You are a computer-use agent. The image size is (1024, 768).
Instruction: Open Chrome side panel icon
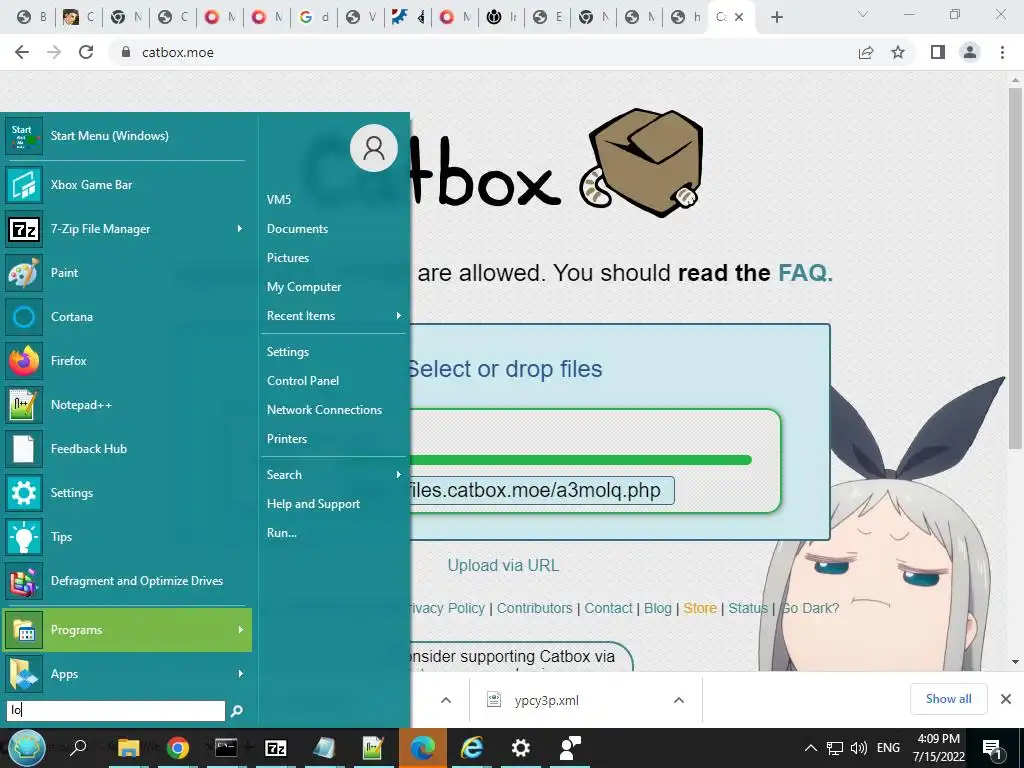938,52
